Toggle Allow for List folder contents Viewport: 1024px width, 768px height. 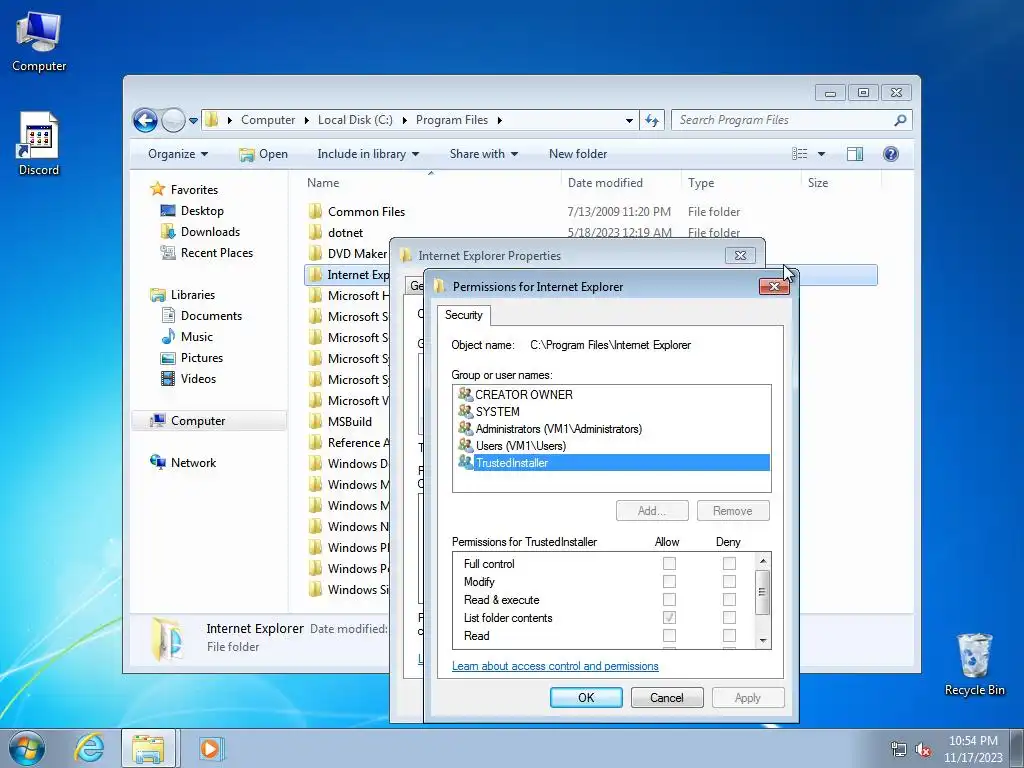[x=669, y=618]
